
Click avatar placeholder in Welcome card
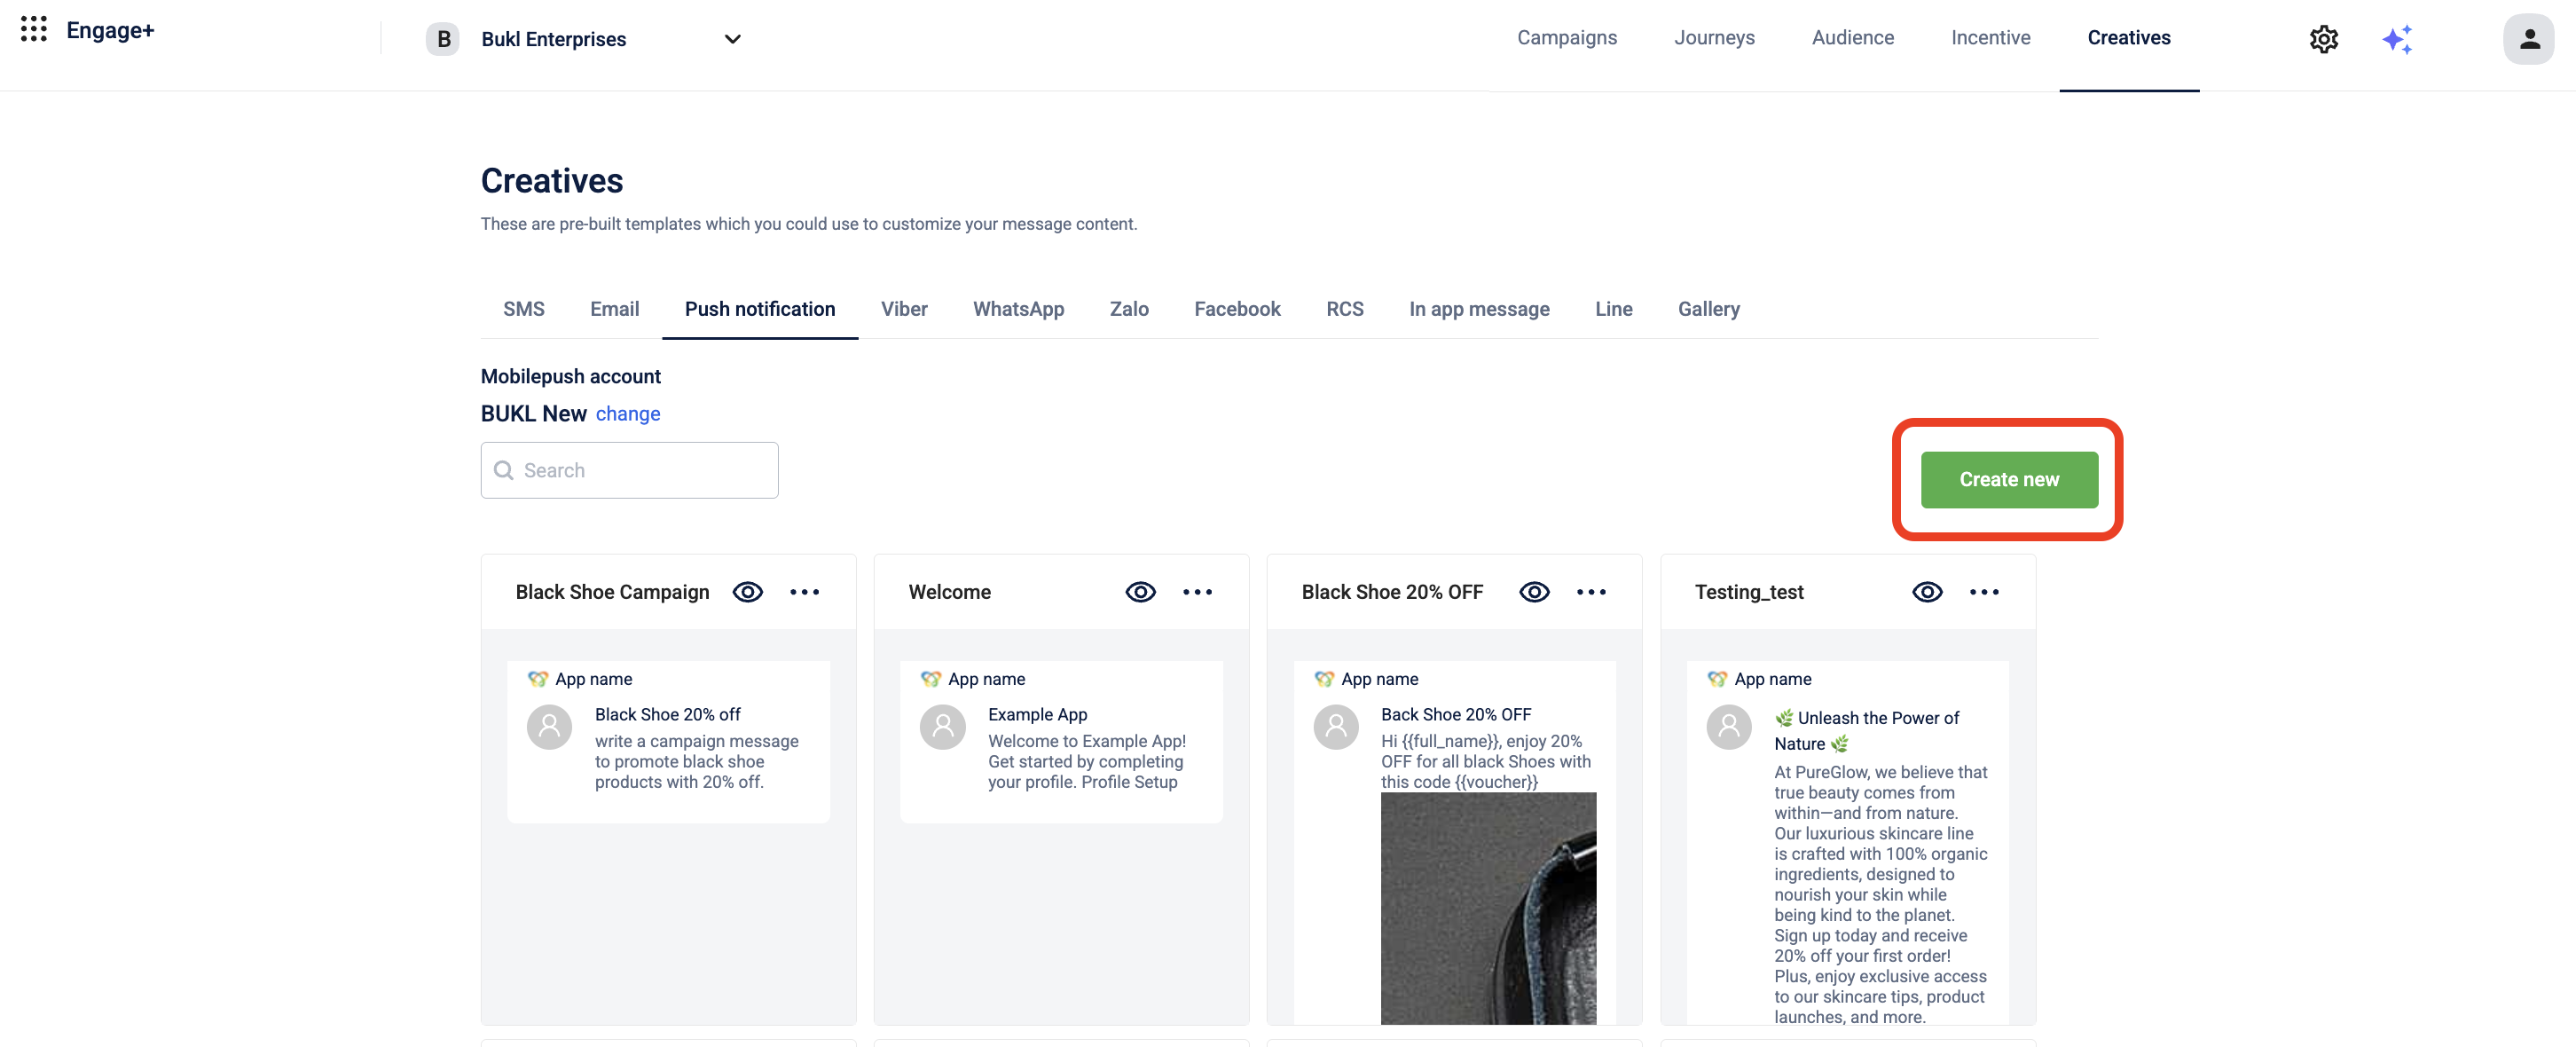pos(942,727)
